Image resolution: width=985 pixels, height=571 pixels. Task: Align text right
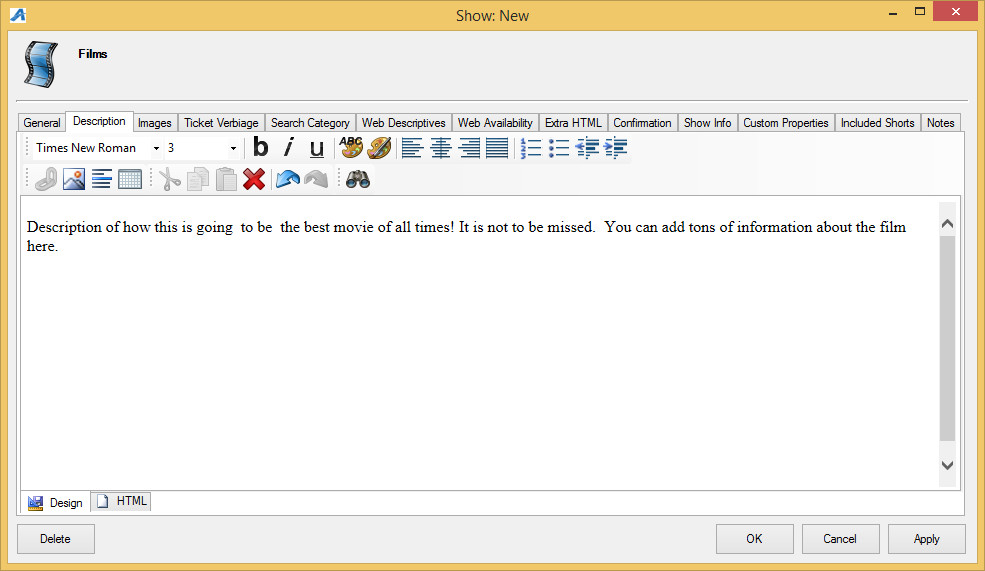[469, 148]
